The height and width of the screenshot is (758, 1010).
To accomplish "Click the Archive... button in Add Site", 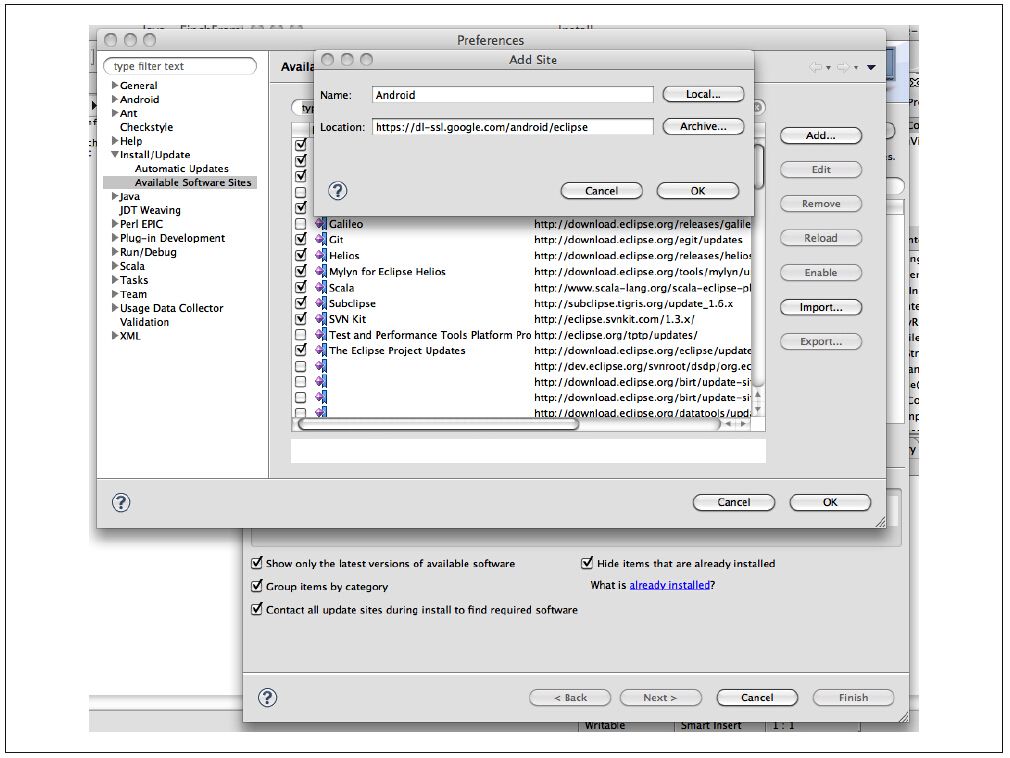I will tap(703, 126).
